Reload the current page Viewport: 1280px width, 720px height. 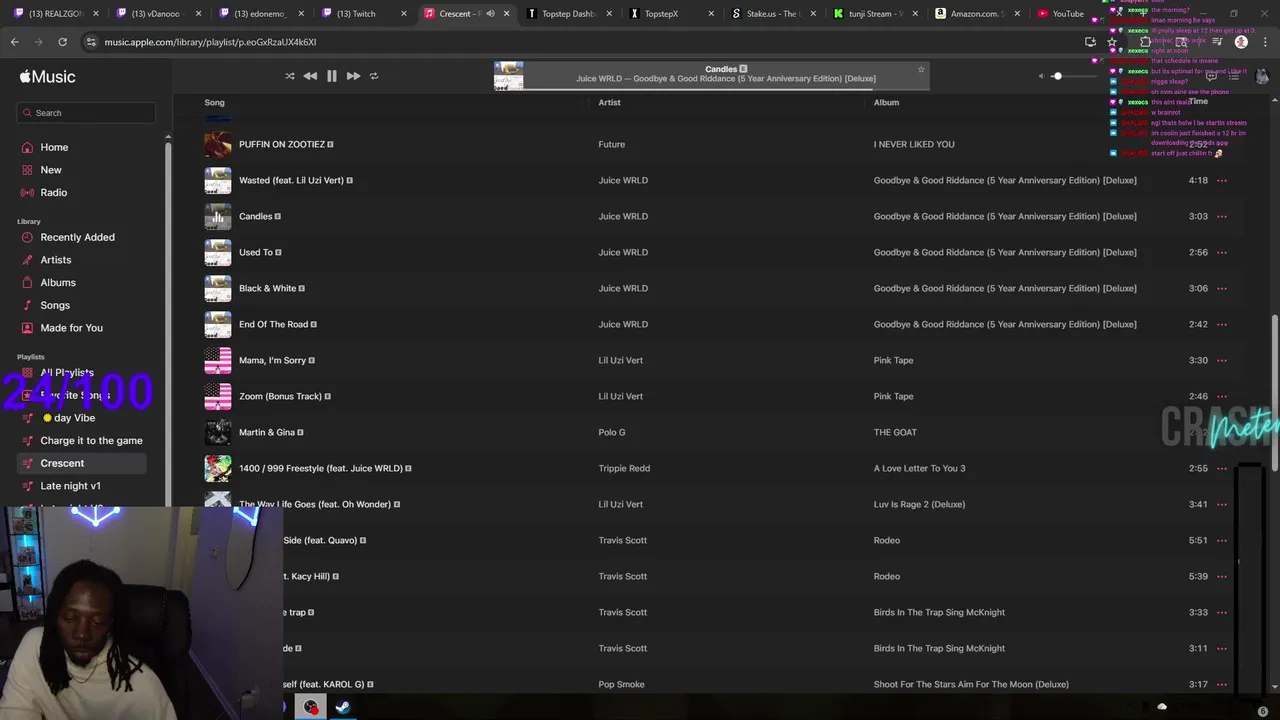[62, 42]
